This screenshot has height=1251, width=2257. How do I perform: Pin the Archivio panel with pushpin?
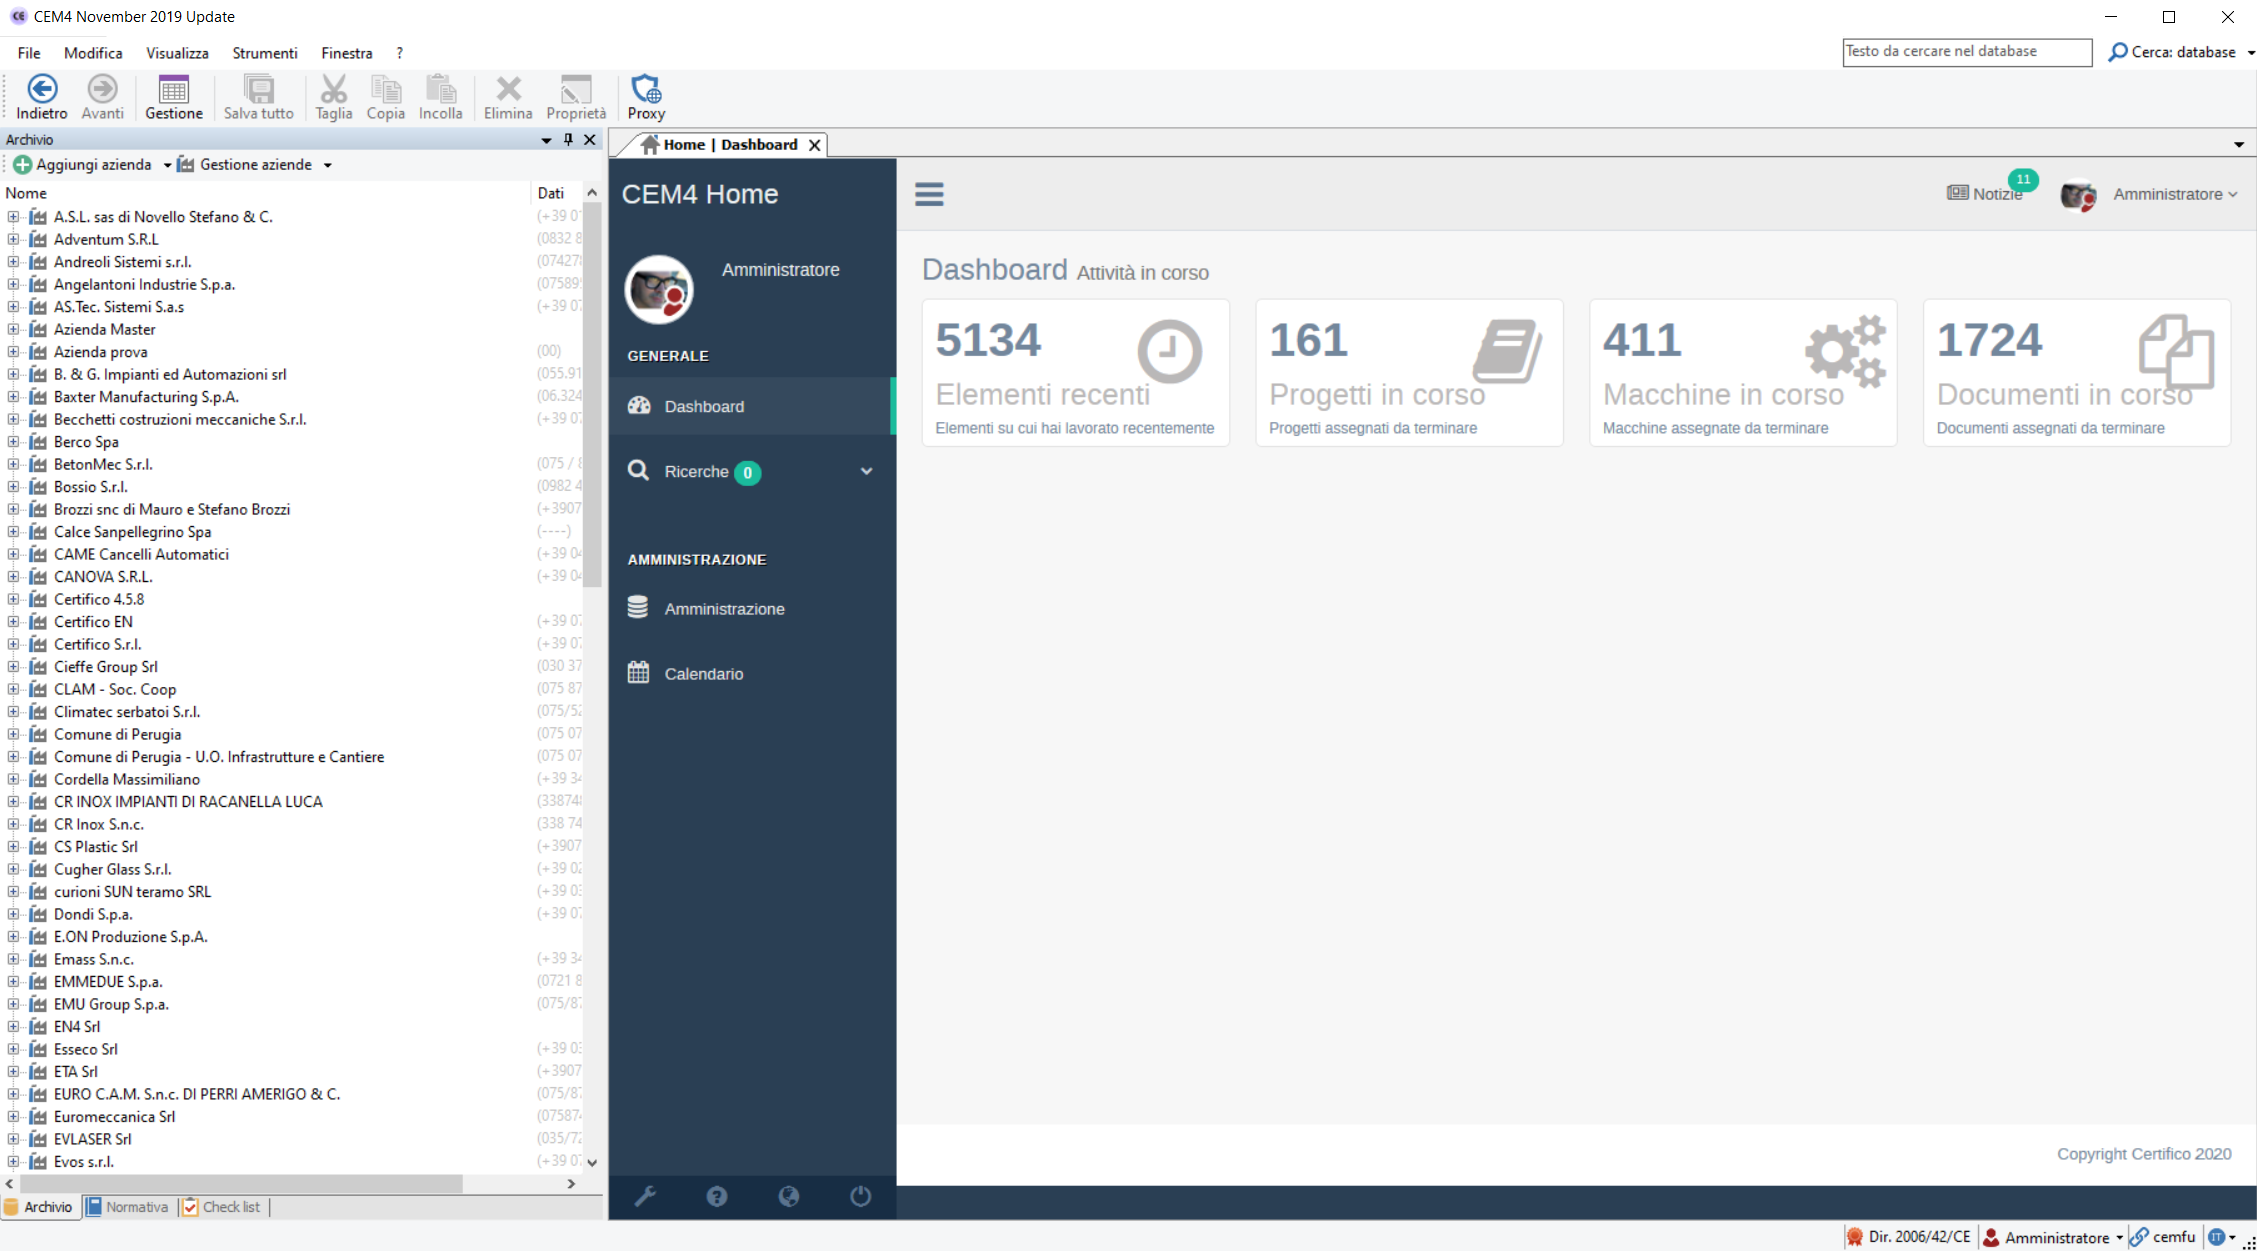click(x=568, y=140)
